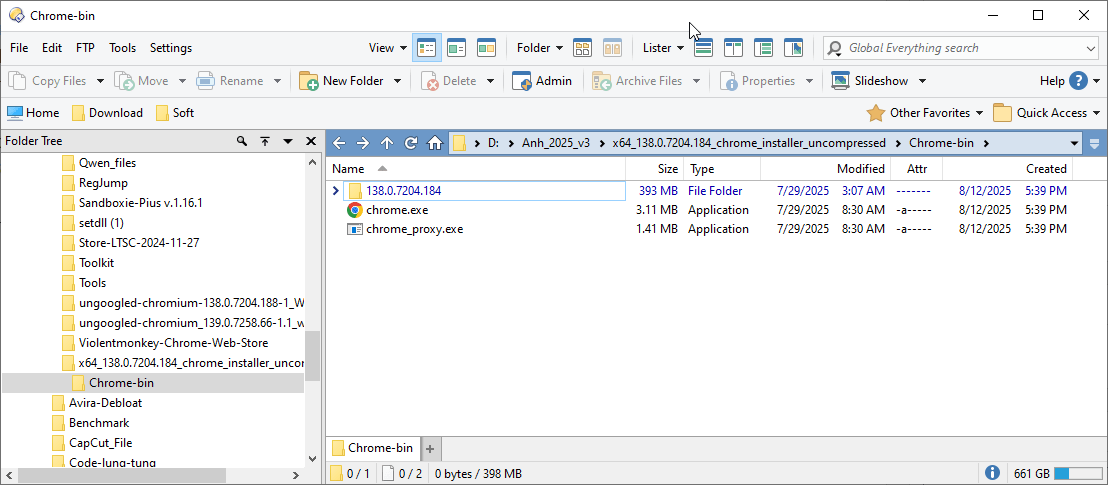
Task: Go back with the left arrow in location bar
Action: pos(339,143)
